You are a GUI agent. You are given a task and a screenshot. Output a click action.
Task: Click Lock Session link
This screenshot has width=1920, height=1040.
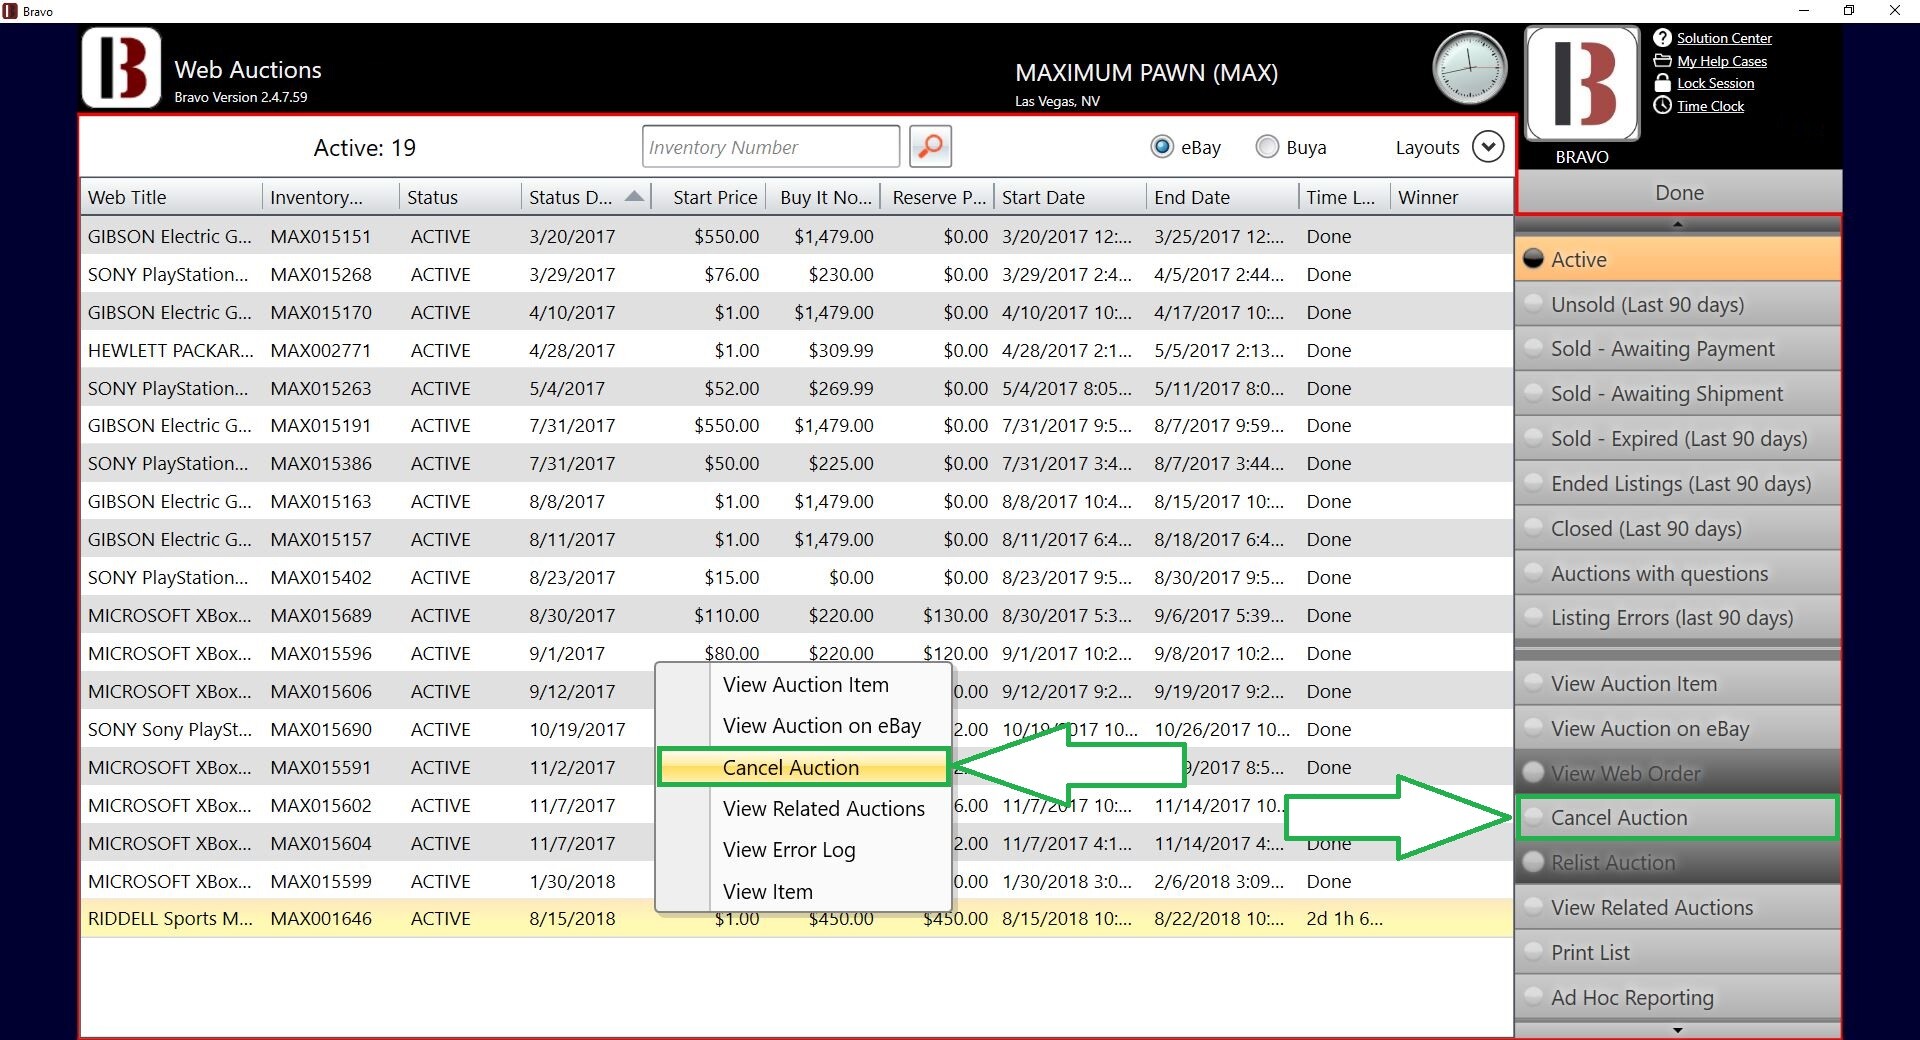pos(1716,83)
